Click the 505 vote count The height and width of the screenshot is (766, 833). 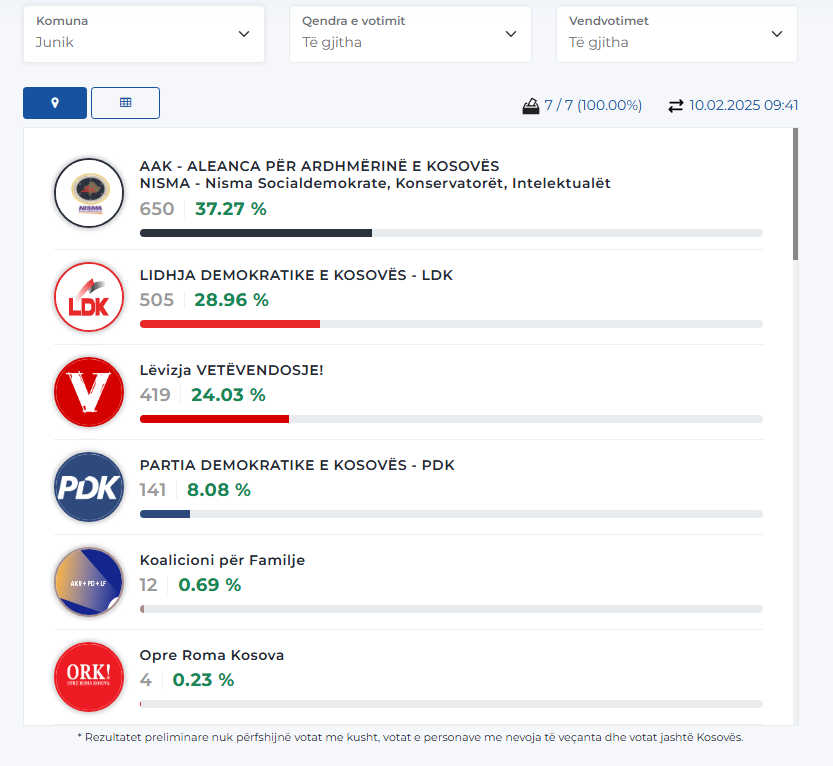[x=157, y=300]
